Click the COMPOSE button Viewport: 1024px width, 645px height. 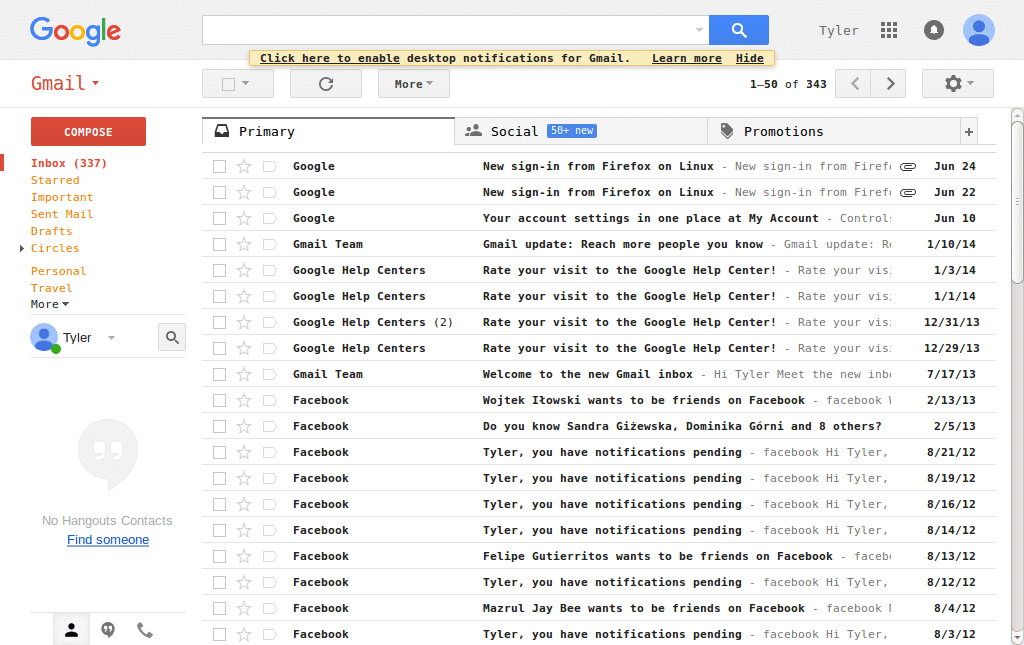coord(88,132)
